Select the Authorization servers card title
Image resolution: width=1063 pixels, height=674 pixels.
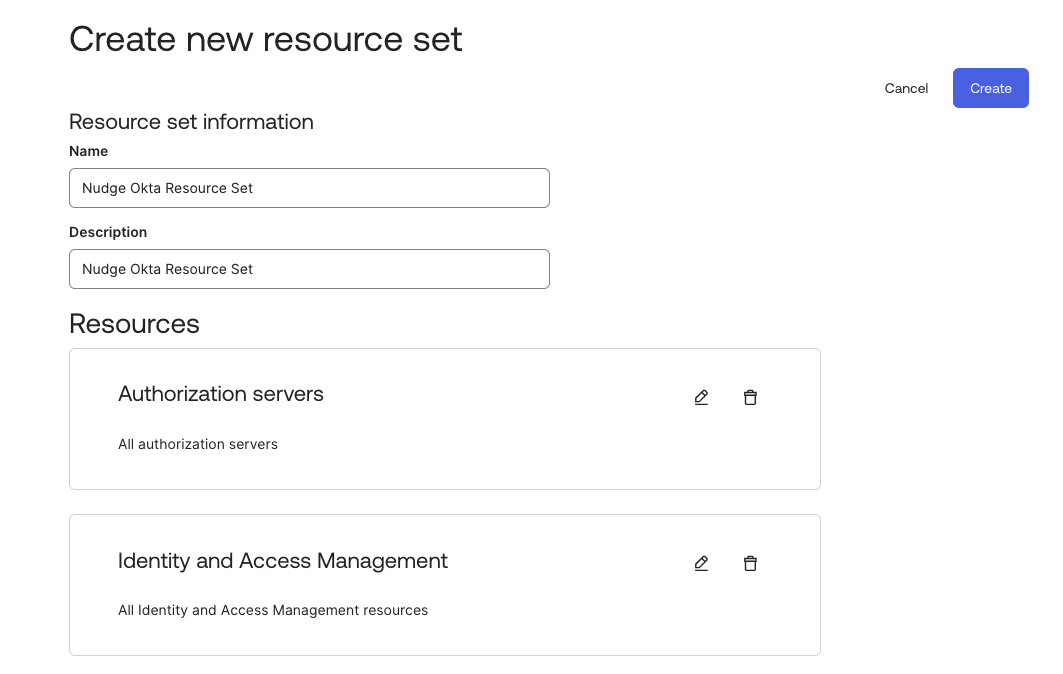(221, 394)
